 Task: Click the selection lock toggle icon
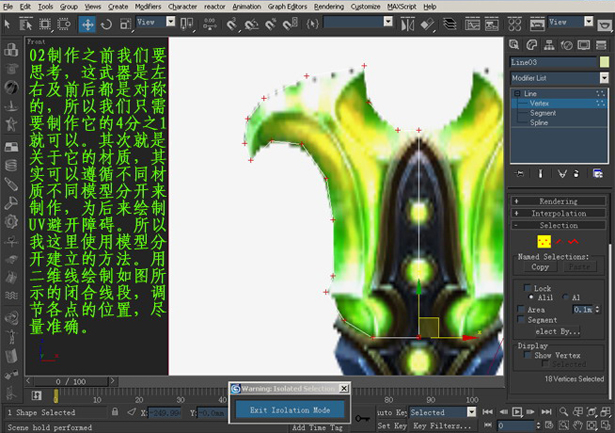pos(115,411)
